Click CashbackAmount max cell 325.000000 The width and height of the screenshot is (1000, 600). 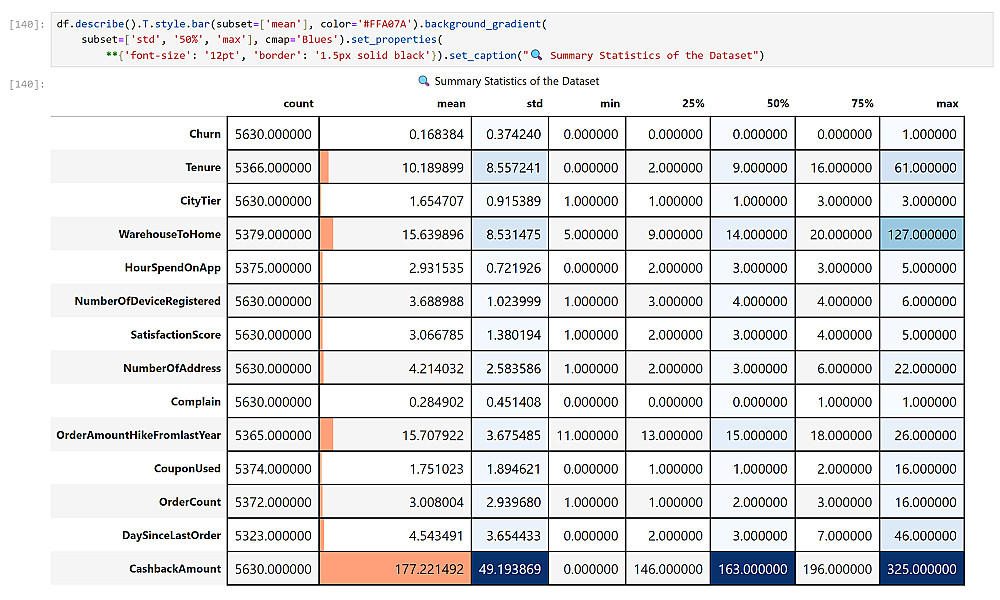pyautogui.click(x=922, y=569)
